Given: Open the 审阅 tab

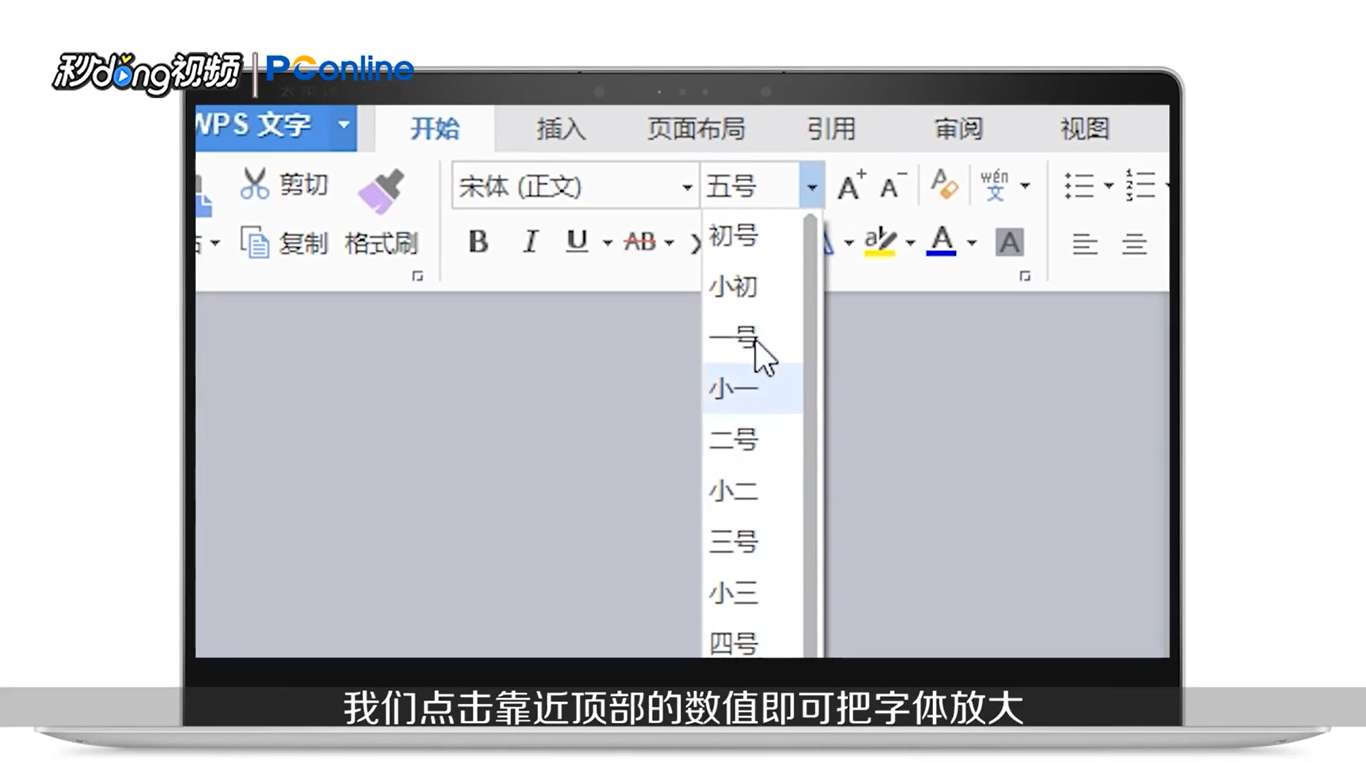Looking at the screenshot, I should pyautogui.click(x=958, y=128).
